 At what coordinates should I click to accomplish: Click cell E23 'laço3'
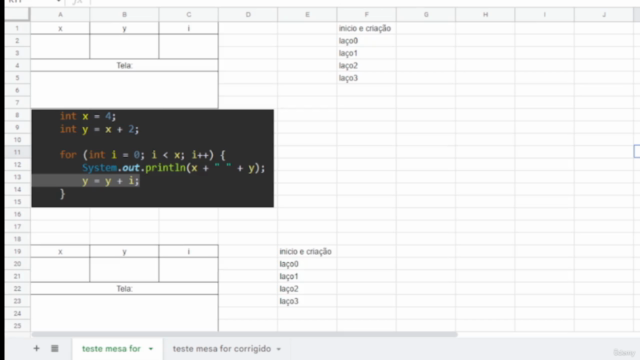(307, 301)
